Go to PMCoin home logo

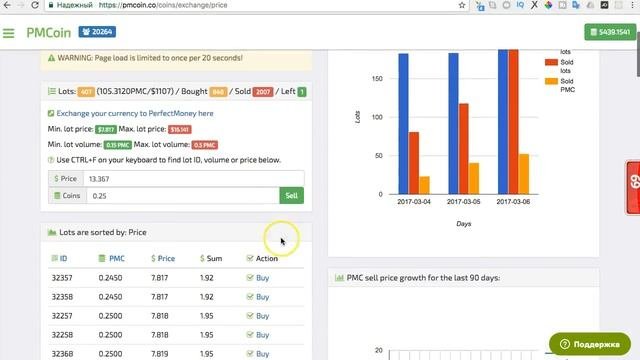click(49, 33)
